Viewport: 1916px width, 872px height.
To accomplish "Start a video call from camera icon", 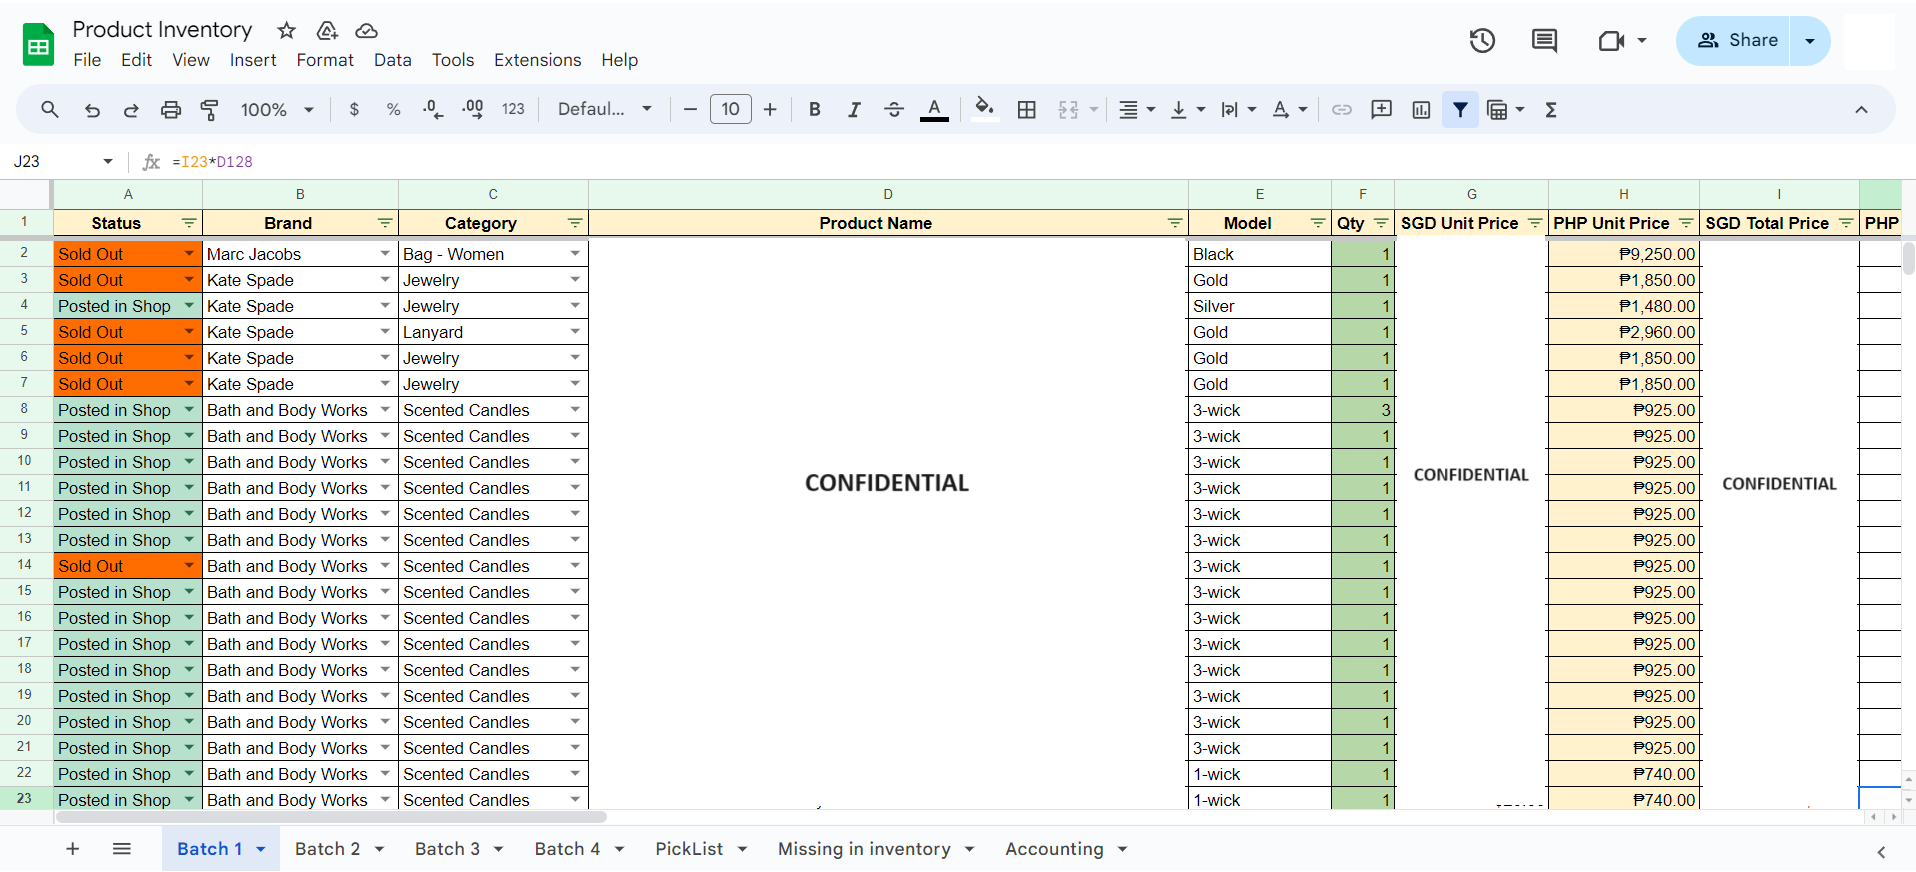I will [1611, 41].
